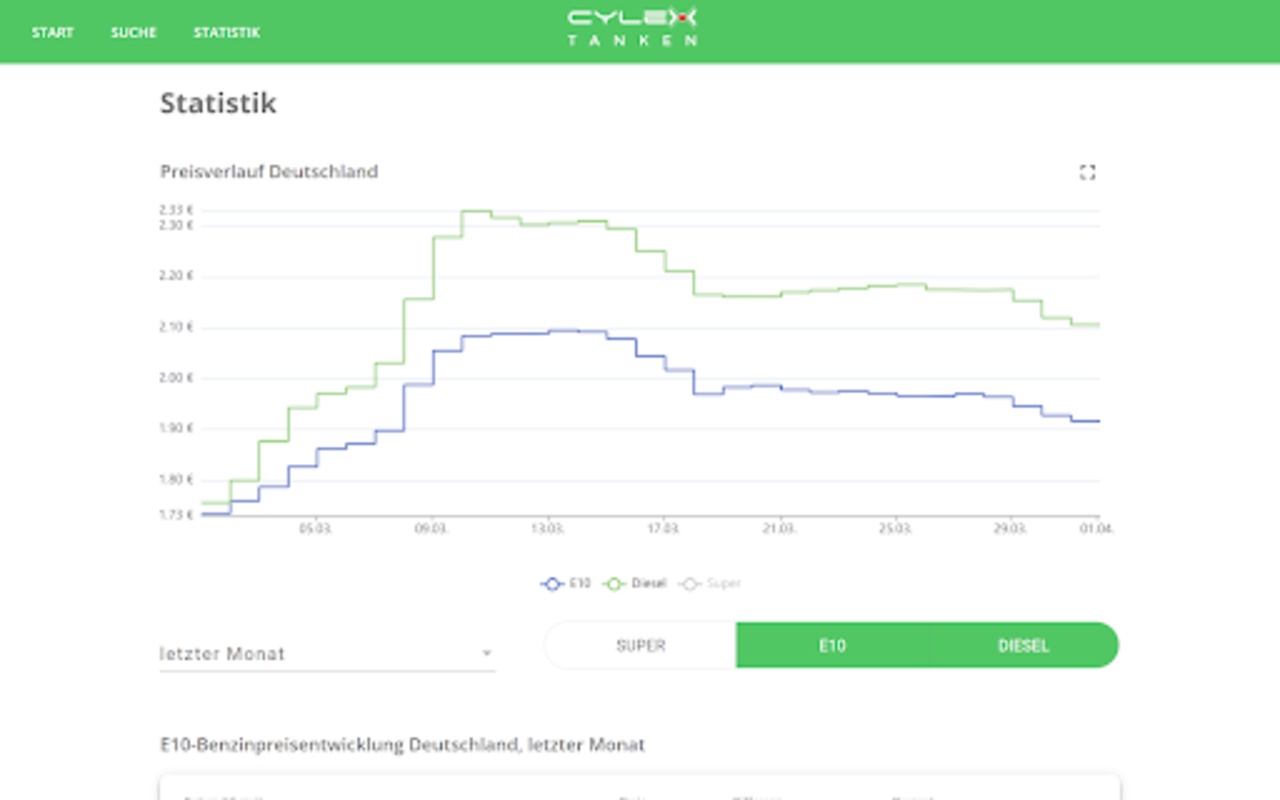Click the 2.00 € axis label
1280x800 pixels.
pos(176,378)
